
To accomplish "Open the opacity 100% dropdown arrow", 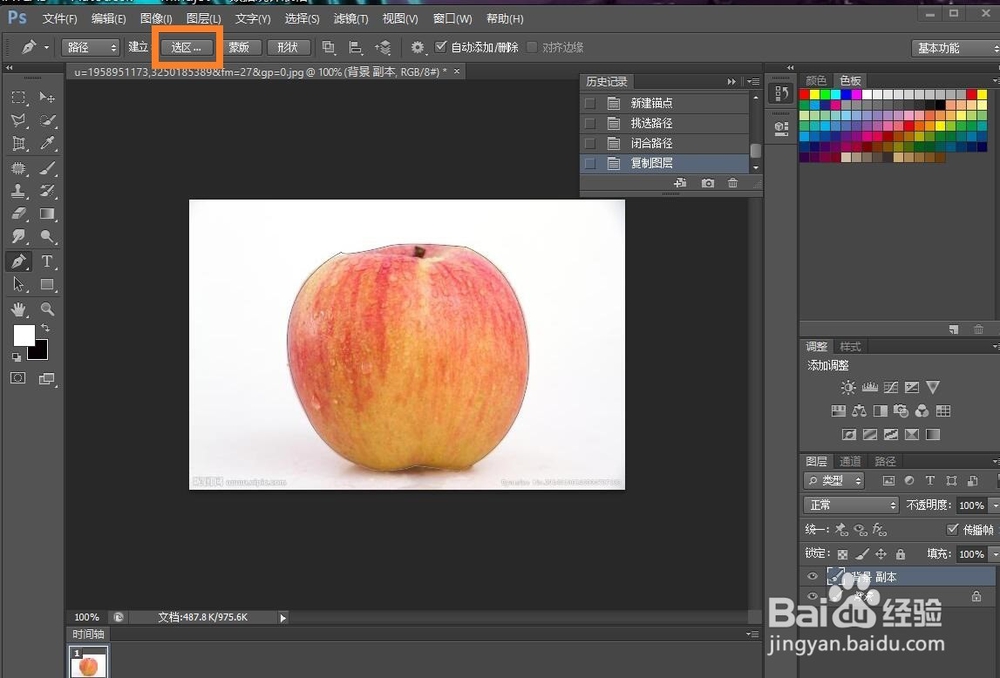I will [x=994, y=505].
